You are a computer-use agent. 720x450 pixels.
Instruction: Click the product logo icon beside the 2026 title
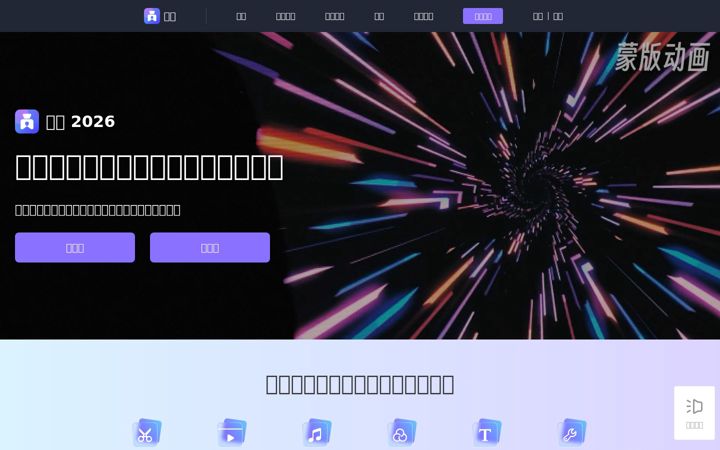tap(27, 122)
